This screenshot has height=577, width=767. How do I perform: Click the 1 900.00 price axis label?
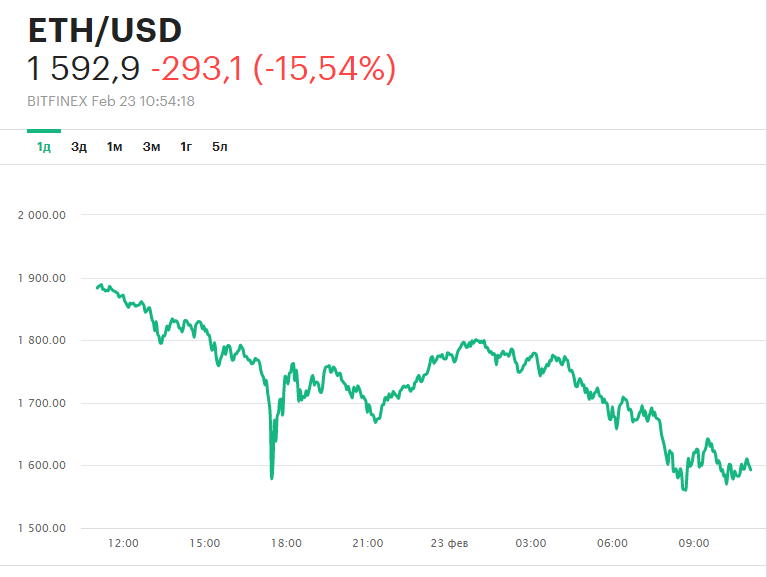pyautogui.click(x=42, y=278)
